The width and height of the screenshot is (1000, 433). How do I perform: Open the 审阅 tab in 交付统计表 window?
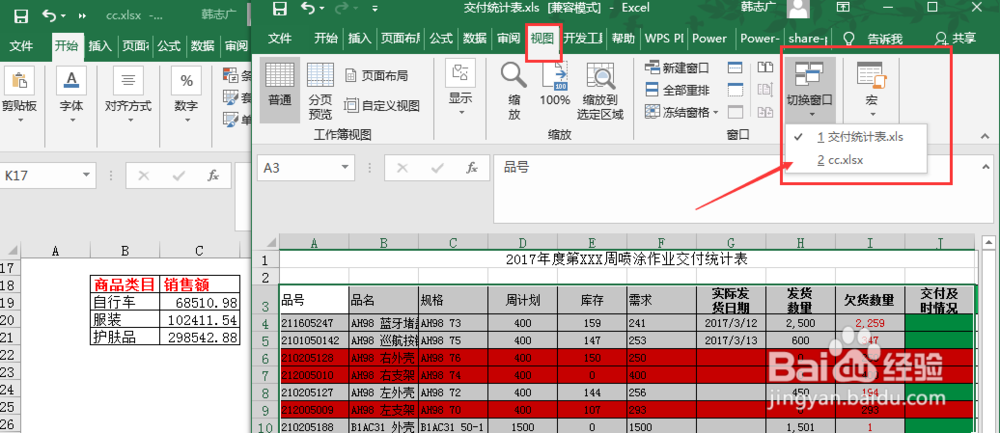pyautogui.click(x=509, y=38)
